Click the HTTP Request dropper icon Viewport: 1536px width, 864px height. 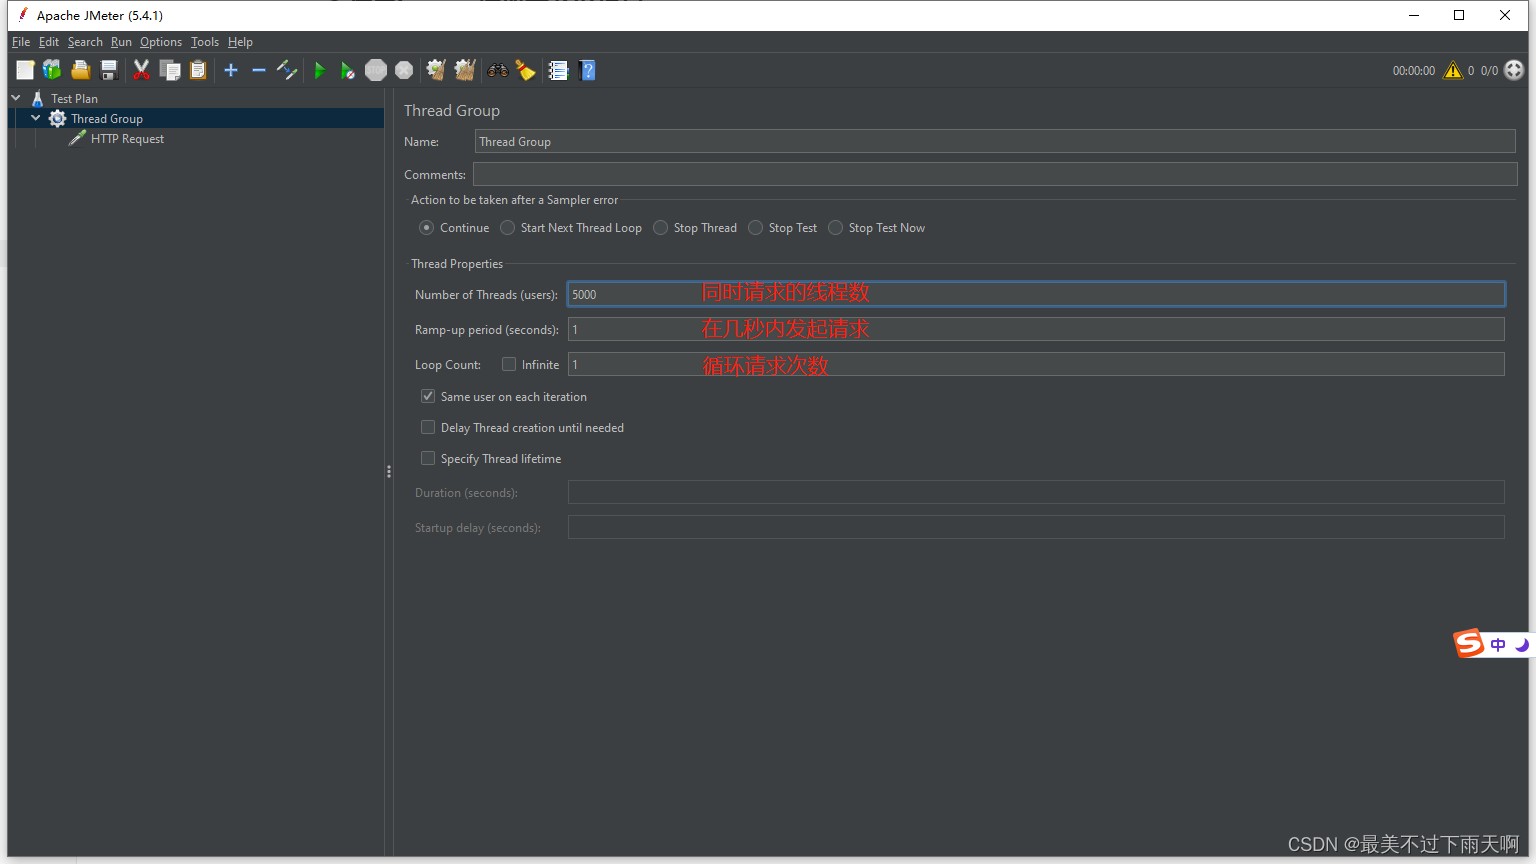coord(77,138)
